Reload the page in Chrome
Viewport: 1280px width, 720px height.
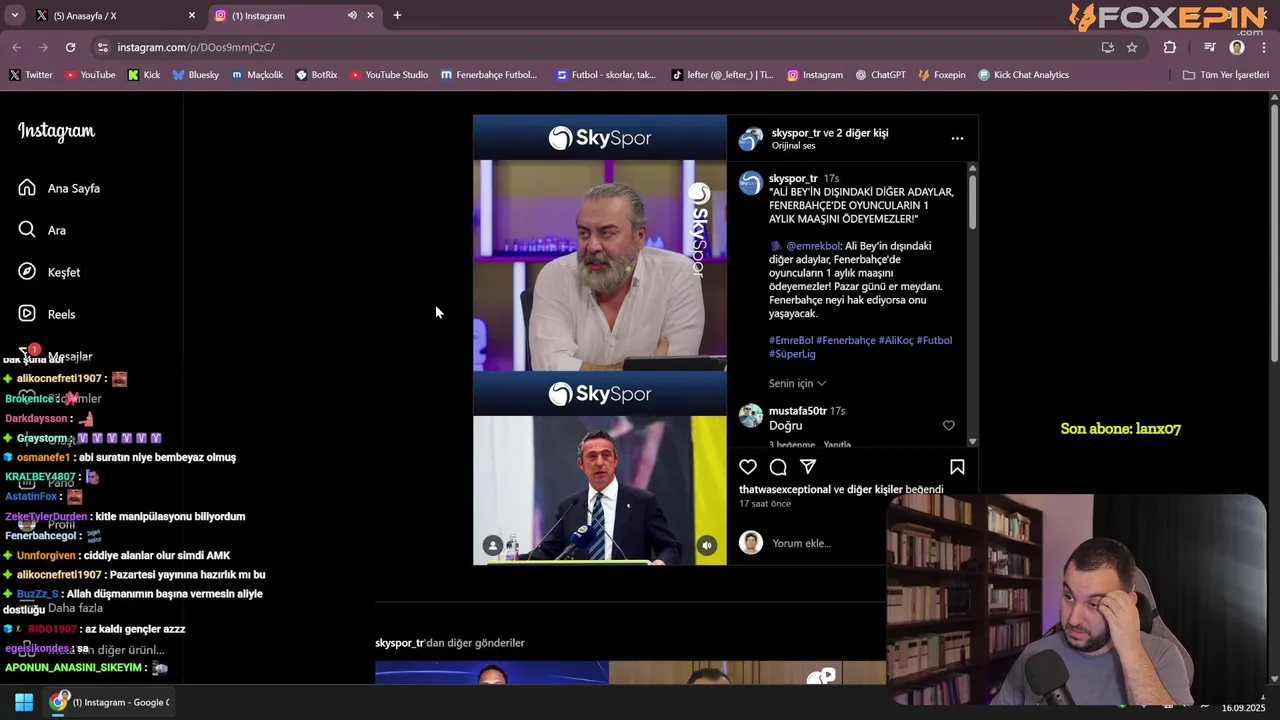[70, 47]
